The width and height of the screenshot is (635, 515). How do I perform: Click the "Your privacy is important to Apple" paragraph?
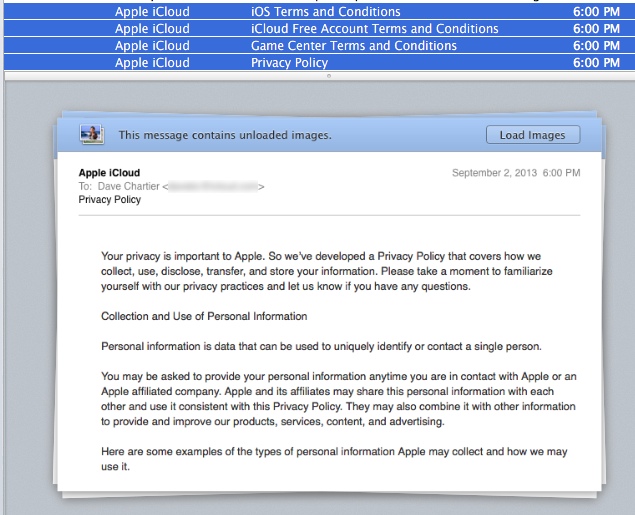[327, 271]
